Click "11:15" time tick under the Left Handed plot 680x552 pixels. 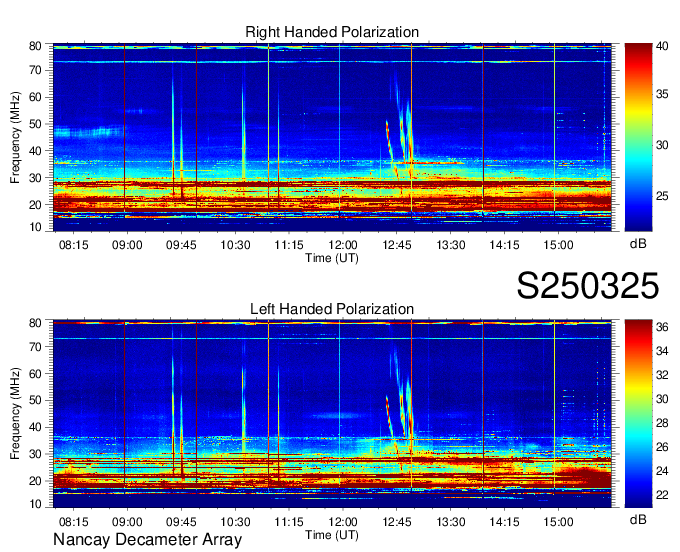coord(289,522)
